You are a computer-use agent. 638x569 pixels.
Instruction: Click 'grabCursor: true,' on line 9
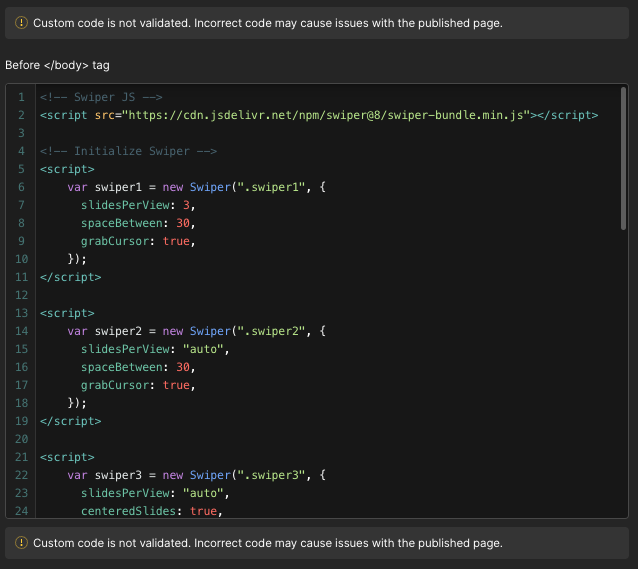tap(138, 241)
